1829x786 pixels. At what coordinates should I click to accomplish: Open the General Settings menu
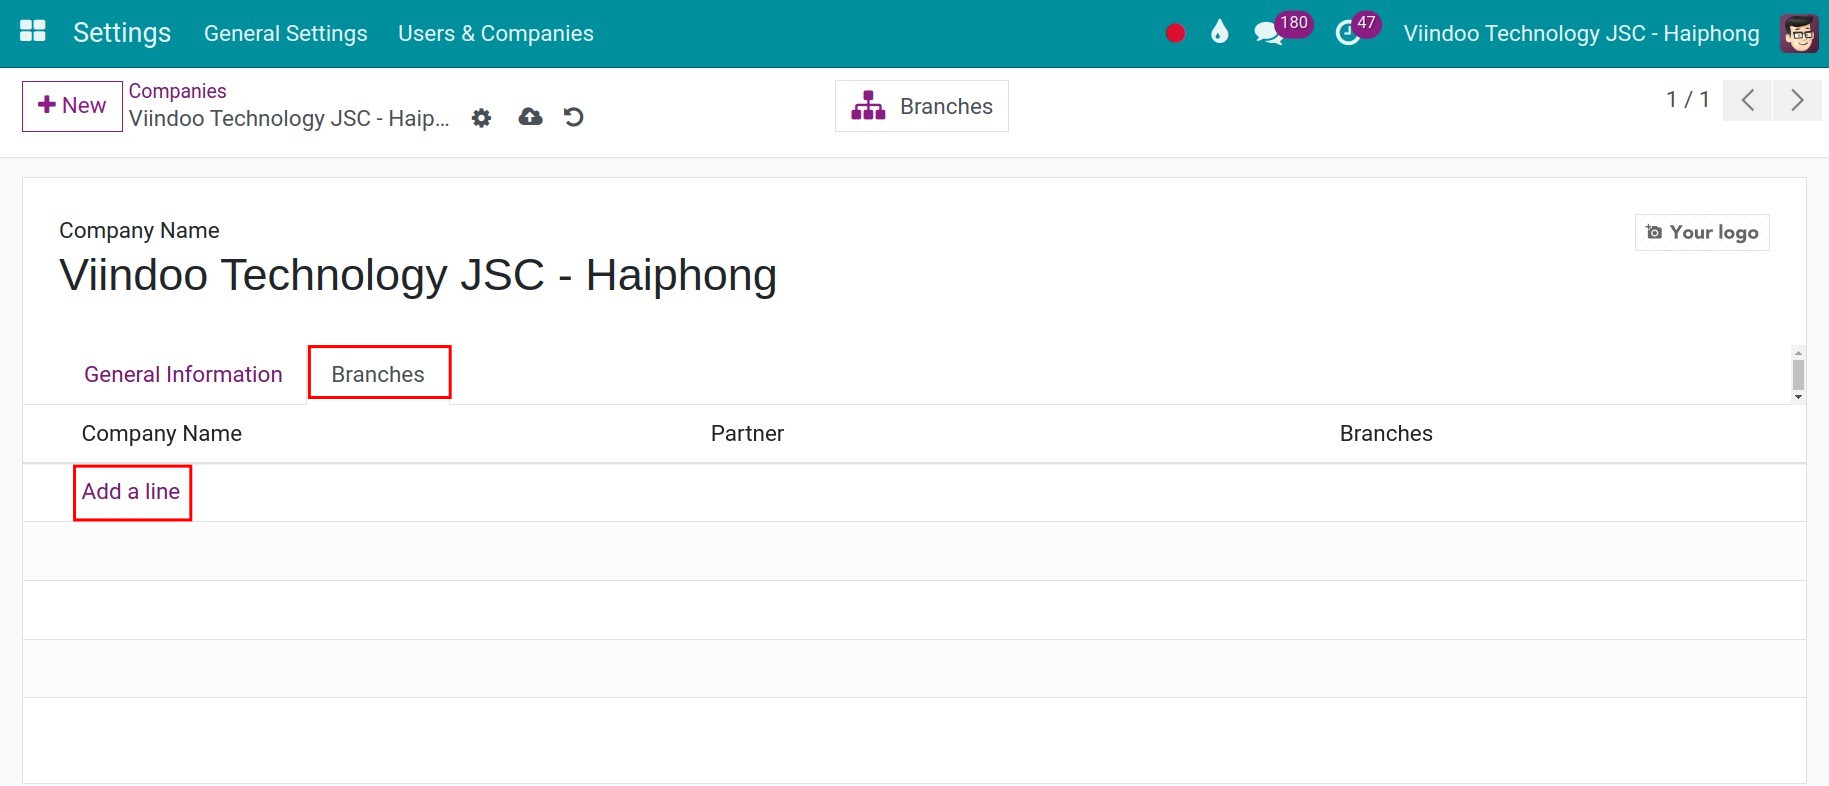pyautogui.click(x=286, y=33)
